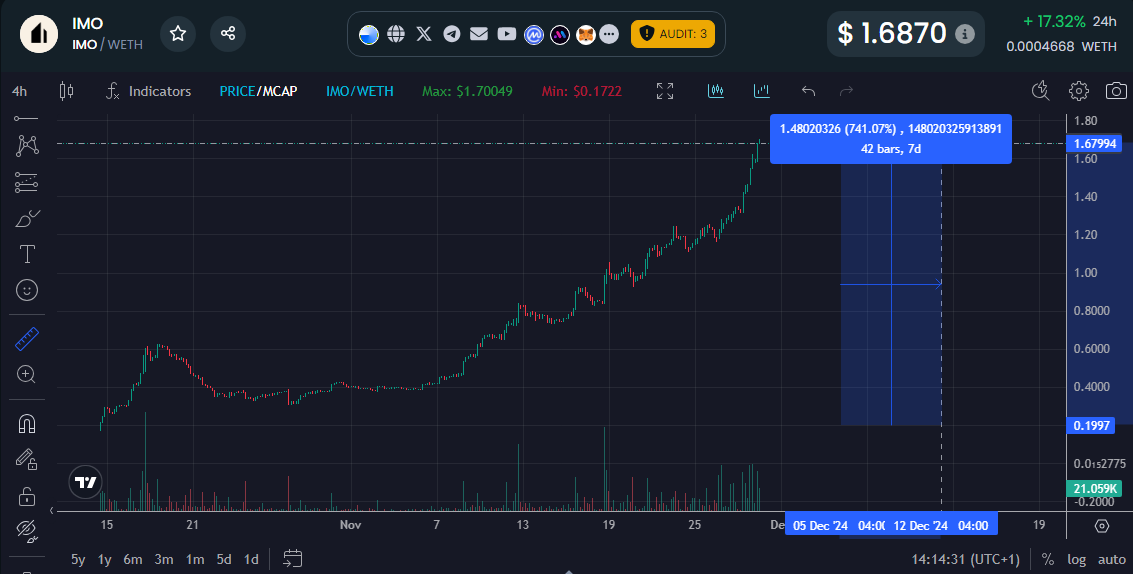Open the YouTube link icon
1133x574 pixels.
507,33
